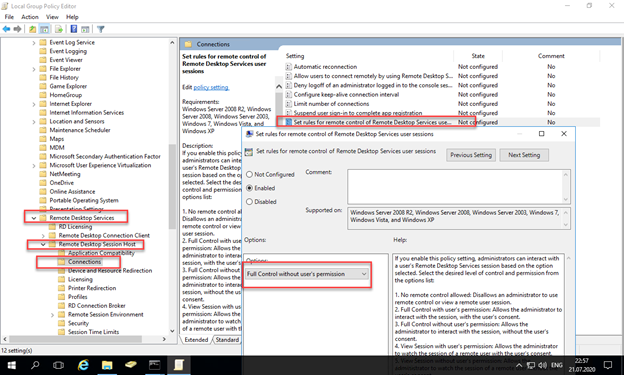Click the policy setting link
The image size is (624, 375).
pyautogui.click(x=211, y=88)
